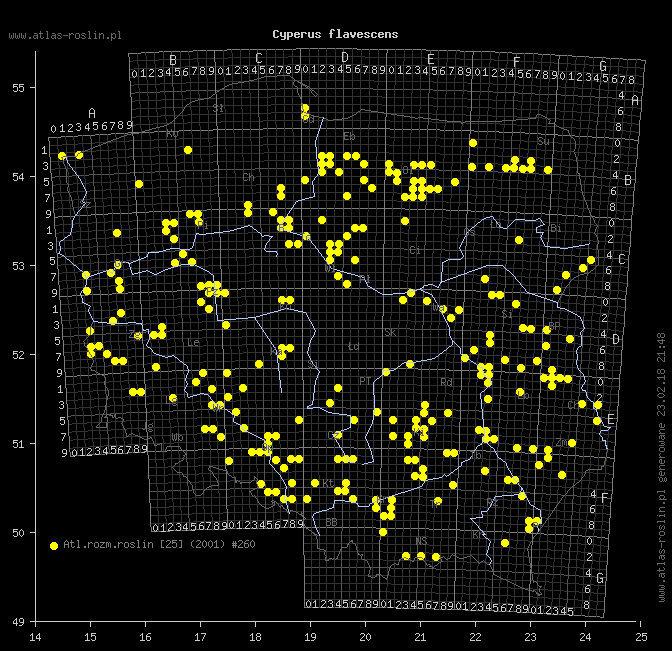Image resolution: width=672 pixels, height=651 pixels.
Task: Click longitude axis label 24
Action: click(585, 637)
